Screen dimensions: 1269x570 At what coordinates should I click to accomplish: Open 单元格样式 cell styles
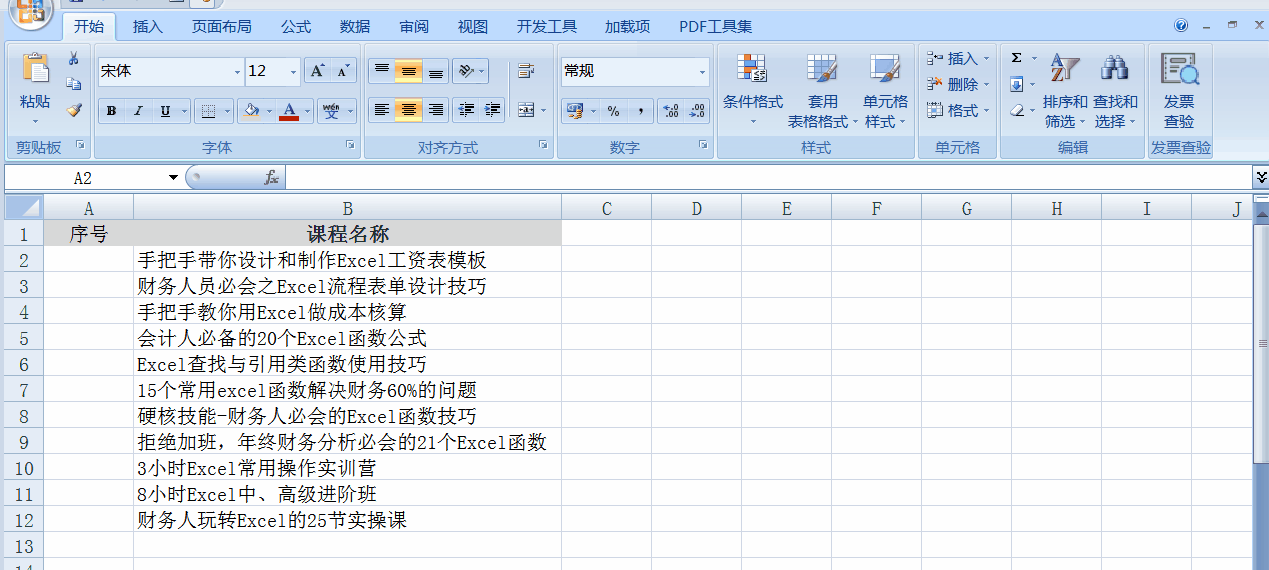(x=885, y=91)
